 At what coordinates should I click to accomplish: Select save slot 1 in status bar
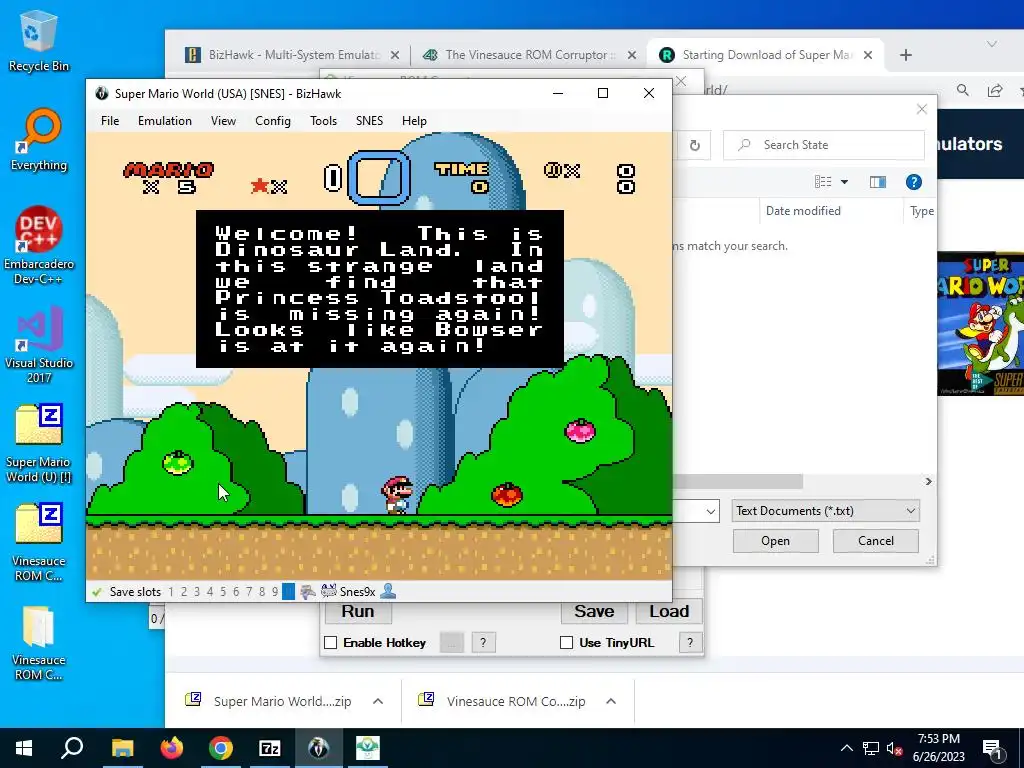(171, 592)
